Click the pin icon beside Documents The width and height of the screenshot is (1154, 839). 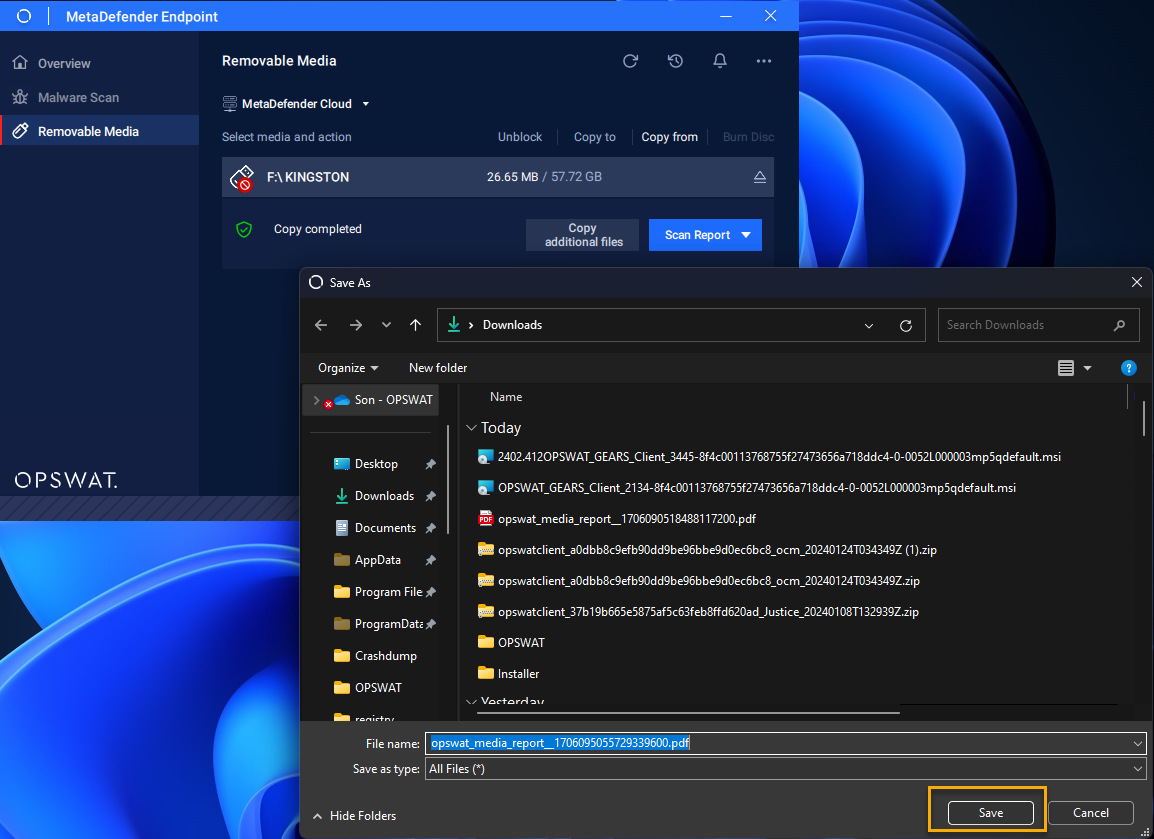tap(431, 528)
